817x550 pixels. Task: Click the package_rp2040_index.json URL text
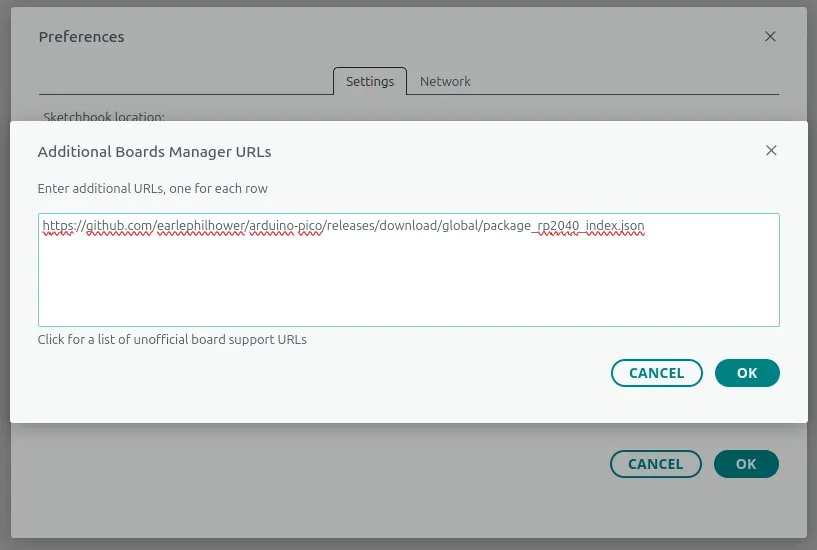point(343,226)
